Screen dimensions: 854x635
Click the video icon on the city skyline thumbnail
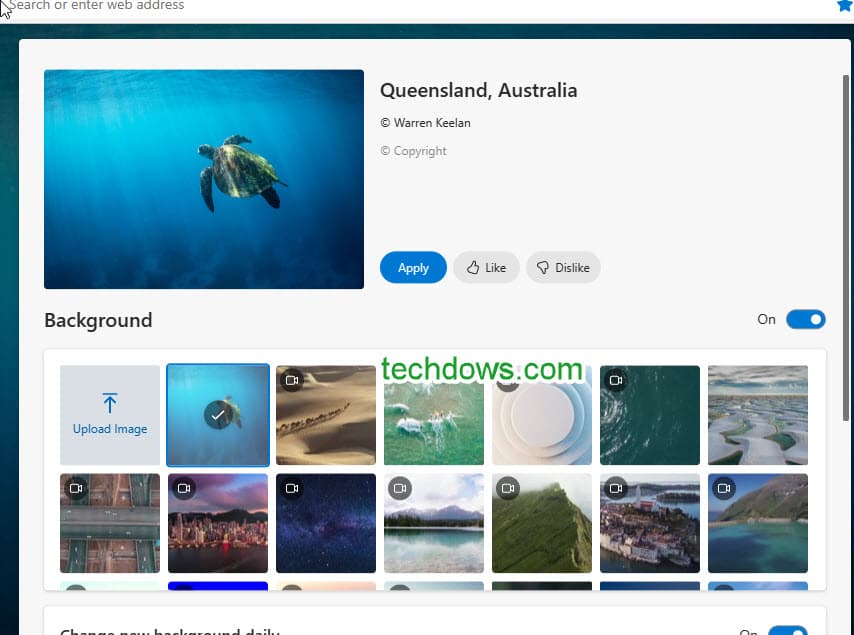184,489
